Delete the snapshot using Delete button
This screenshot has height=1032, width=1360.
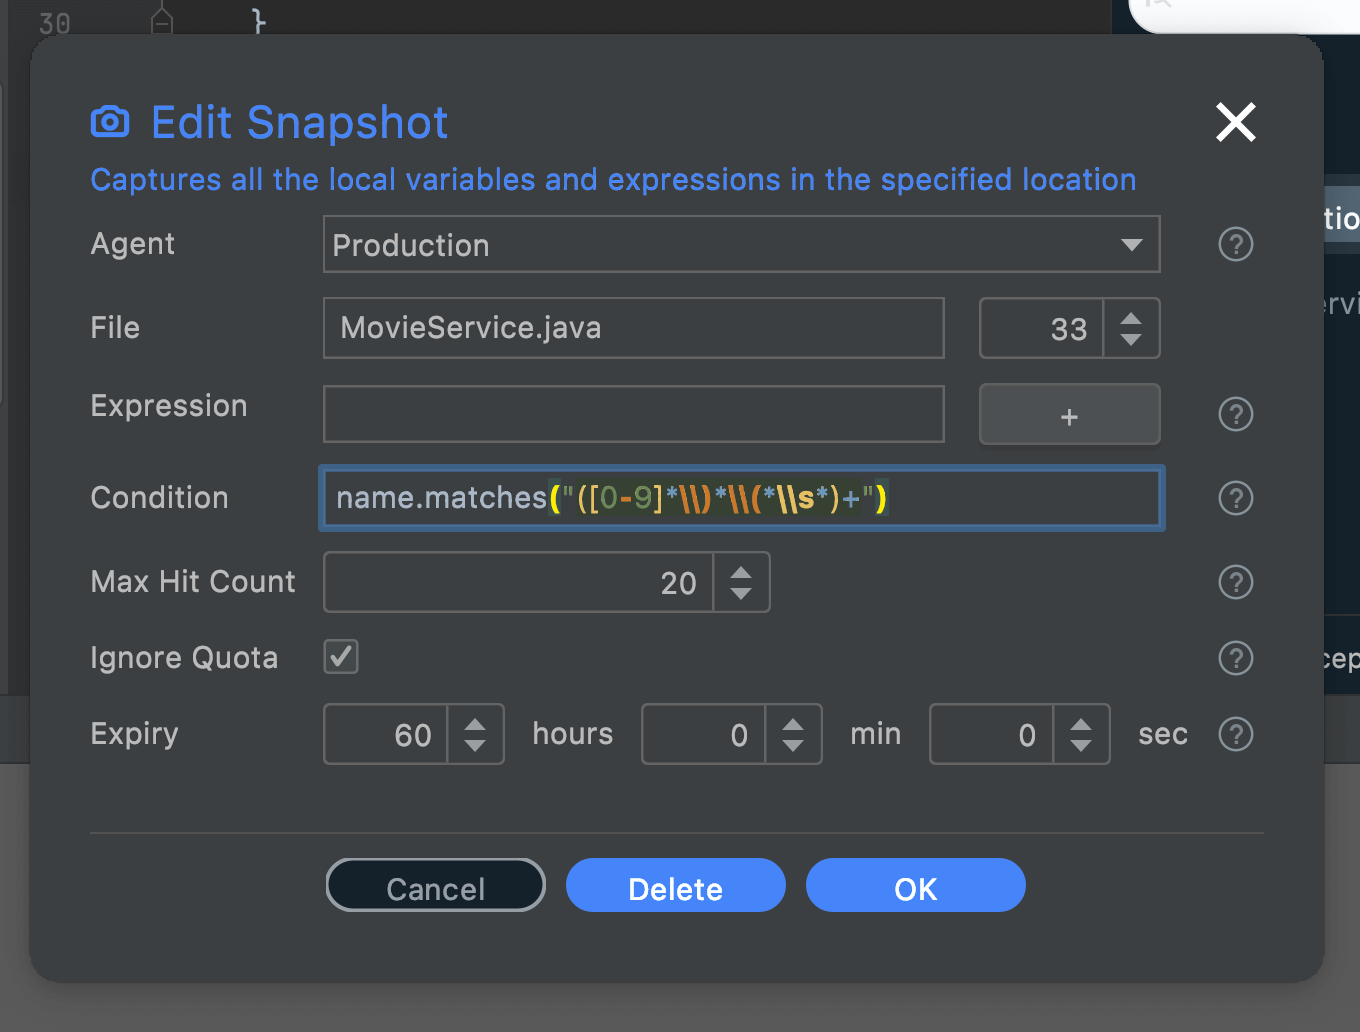[x=676, y=886]
